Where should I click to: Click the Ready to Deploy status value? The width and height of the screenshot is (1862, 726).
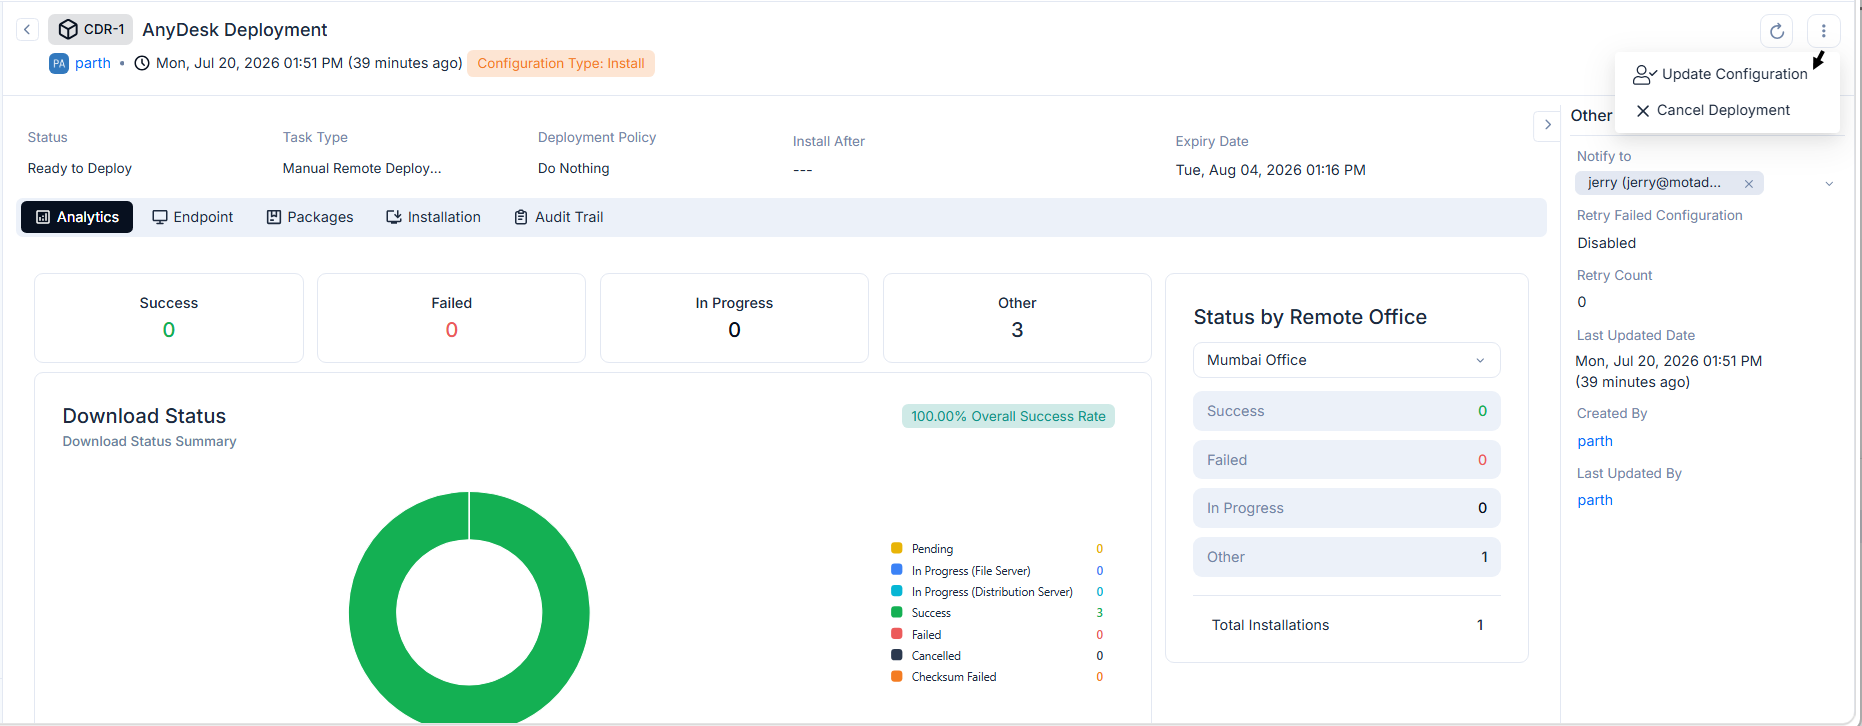pyautogui.click(x=80, y=168)
